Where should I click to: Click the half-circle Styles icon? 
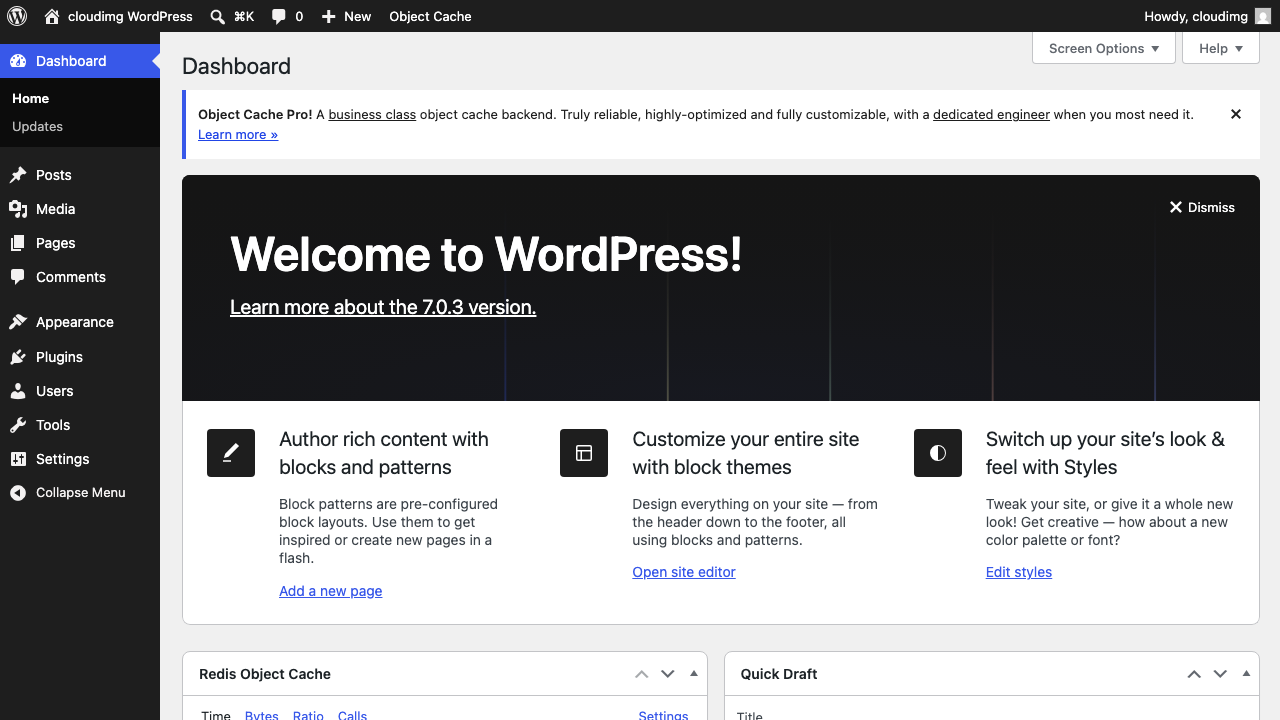[x=938, y=453]
